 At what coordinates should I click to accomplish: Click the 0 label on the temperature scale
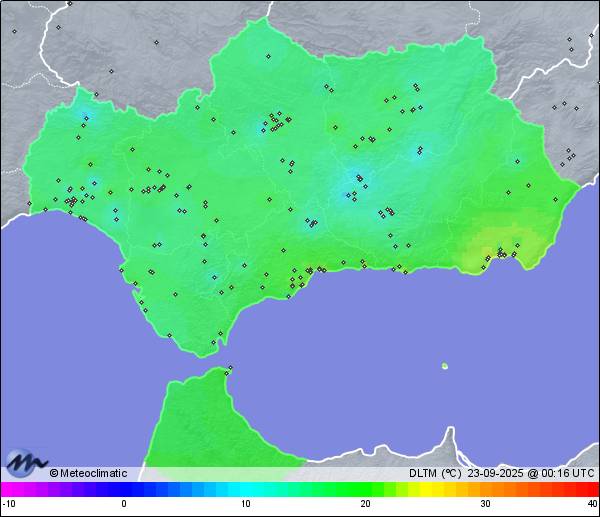click(124, 504)
